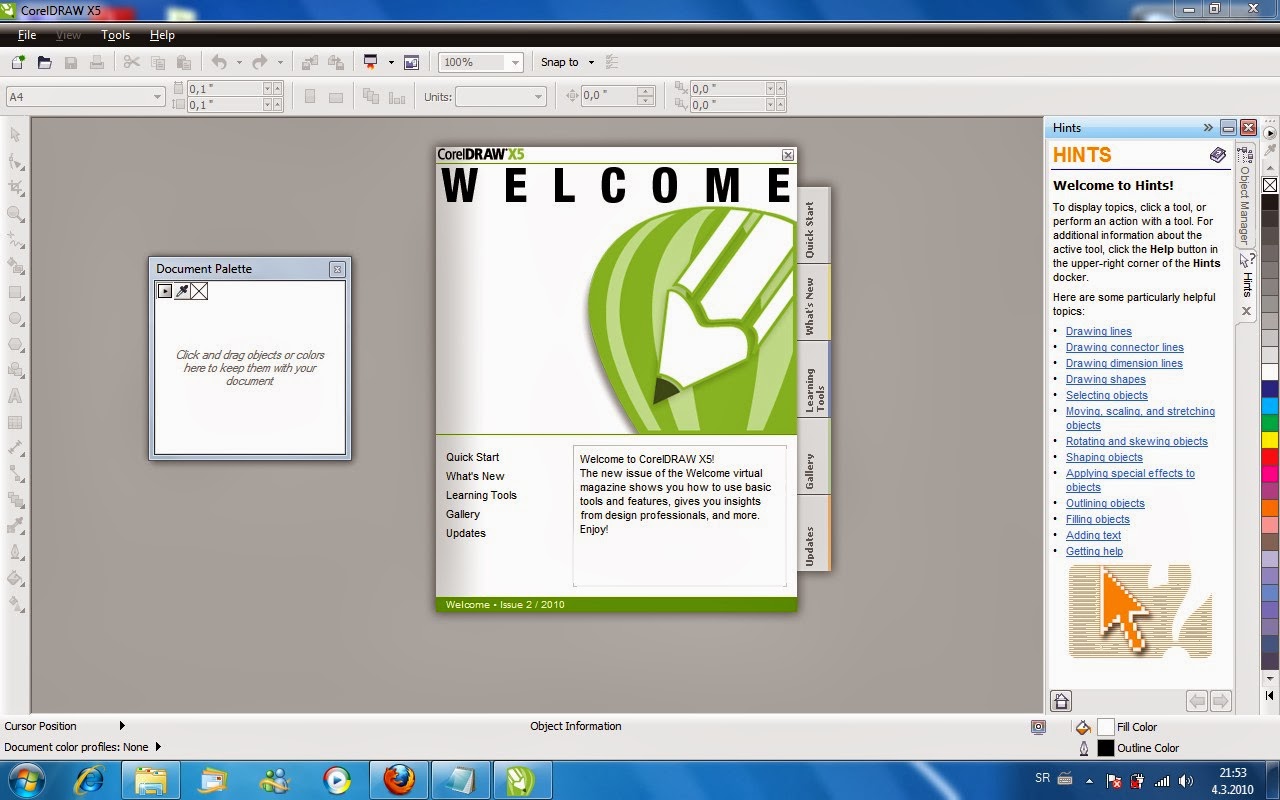
Task: Open Firefox from the taskbar
Action: click(x=398, y=779)
